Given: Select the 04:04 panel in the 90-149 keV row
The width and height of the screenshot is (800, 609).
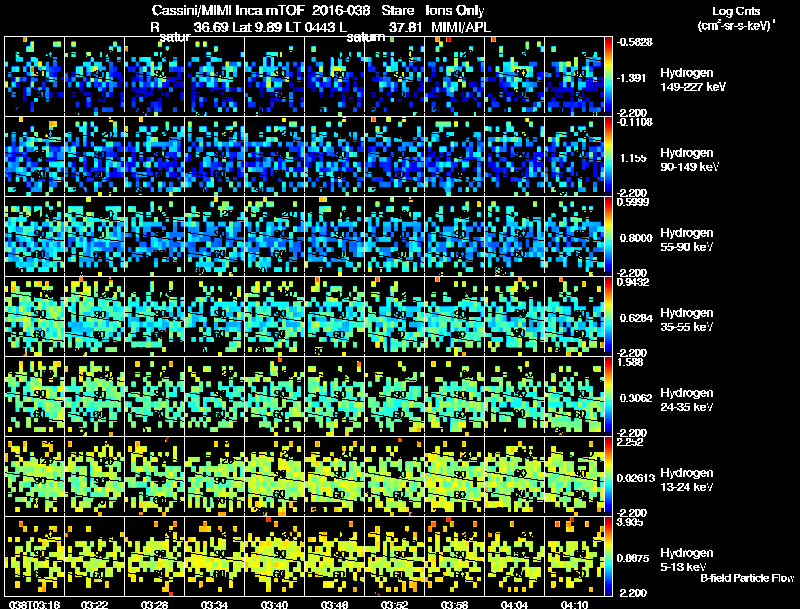Looking at the screenshot, I should coord(514,156).
